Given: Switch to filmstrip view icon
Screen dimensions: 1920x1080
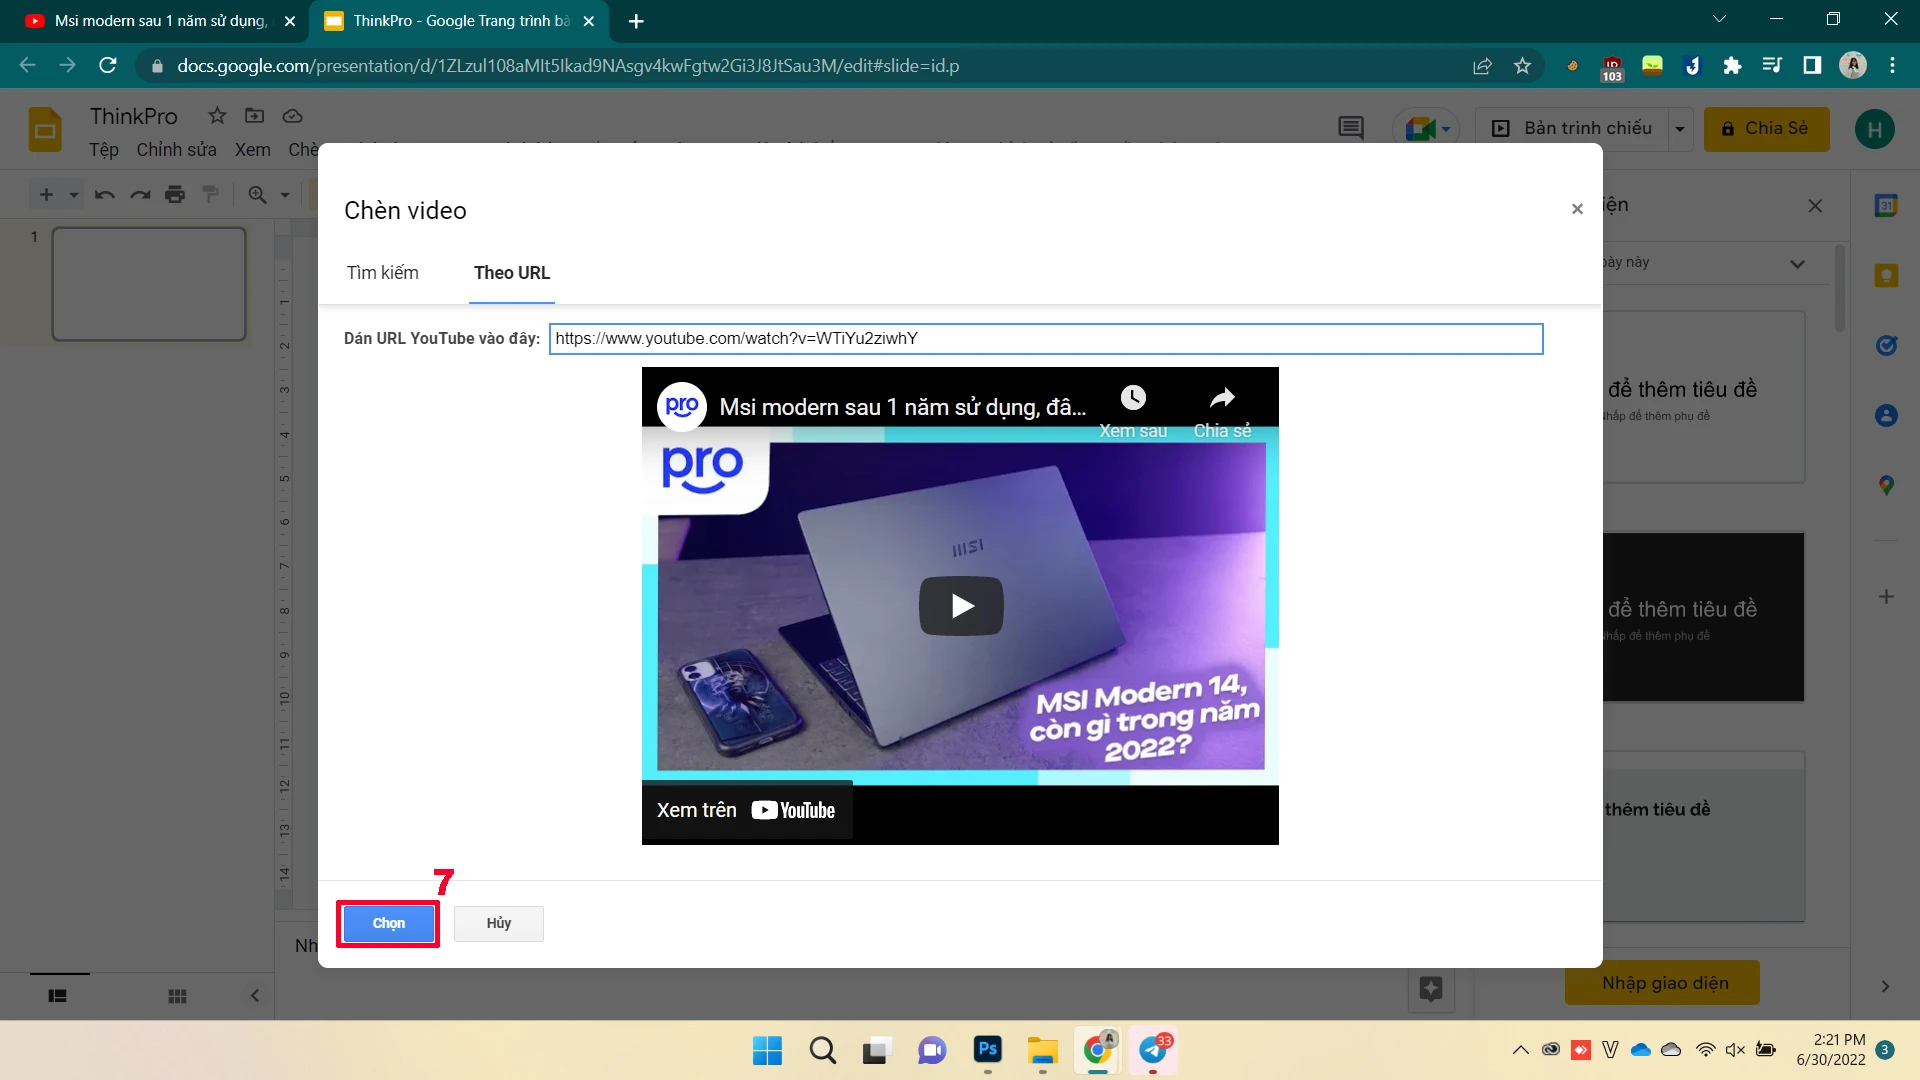Looking at the screenshot, I should [x=57, y=996].
